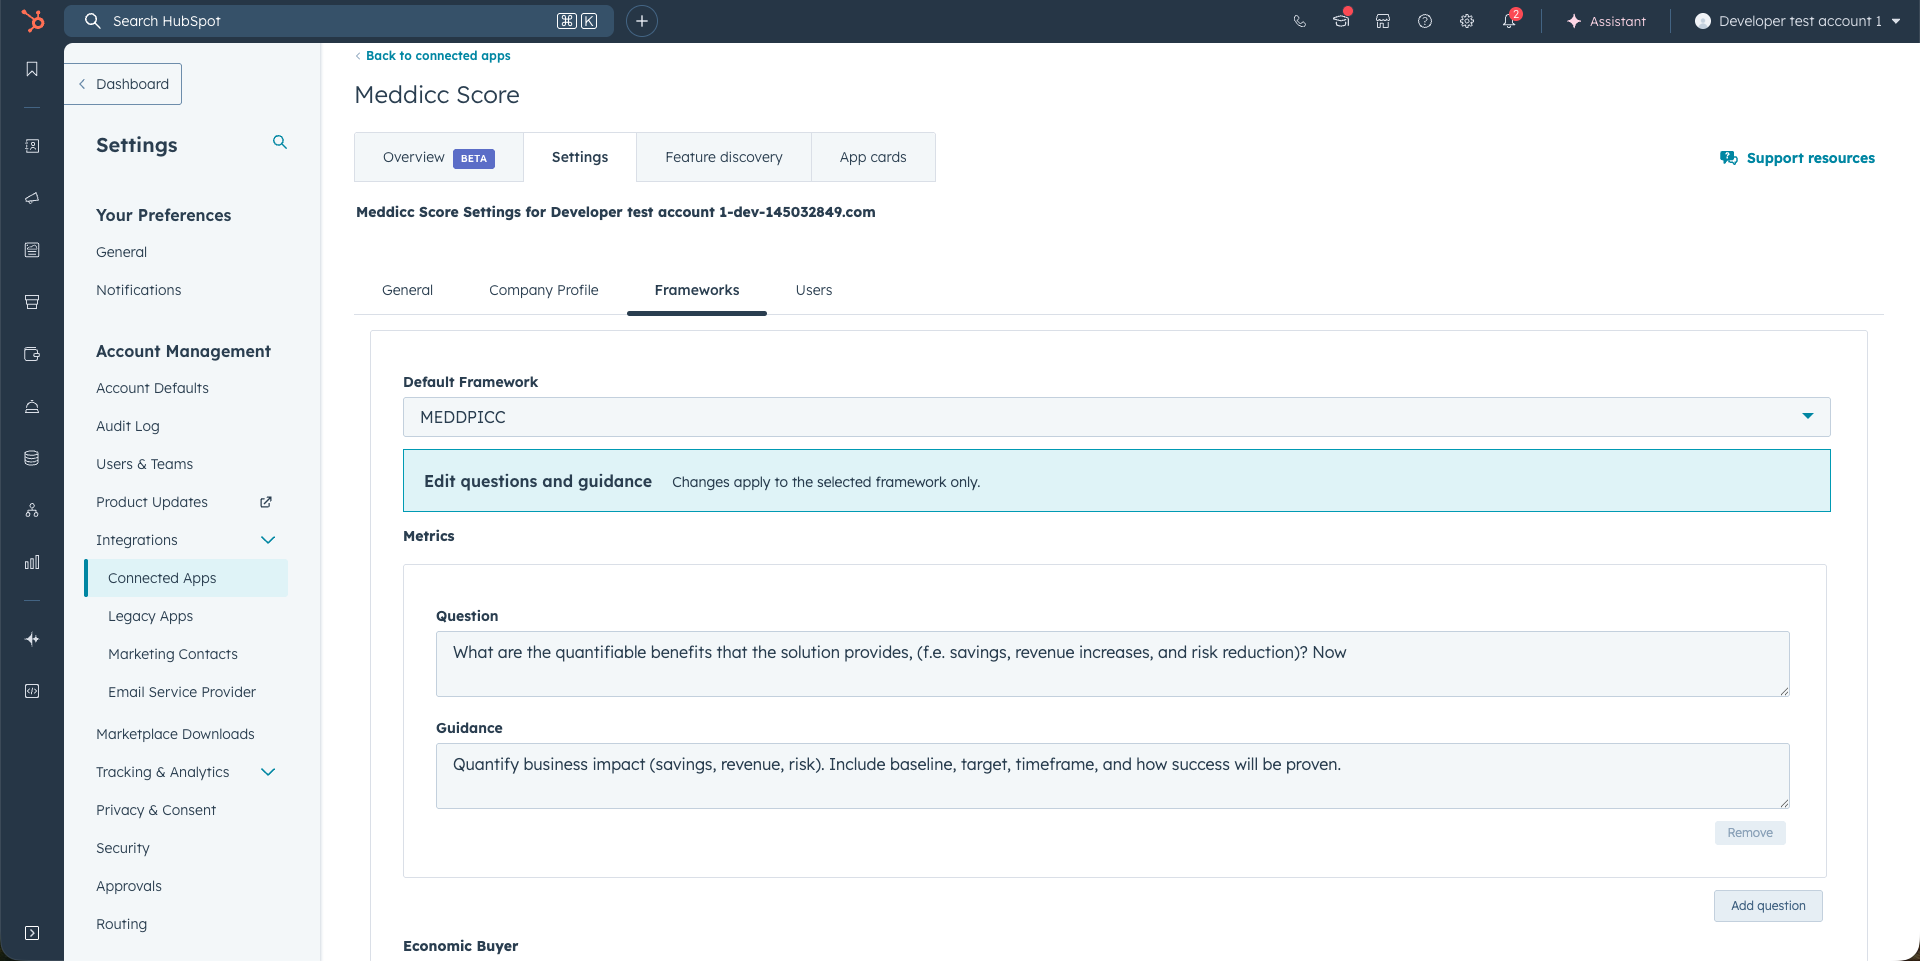The width and height of the screenshot is (1920, 961).
Task: Collapse the Integrations section
Action: pyautogui.click(x=268, y=540)
